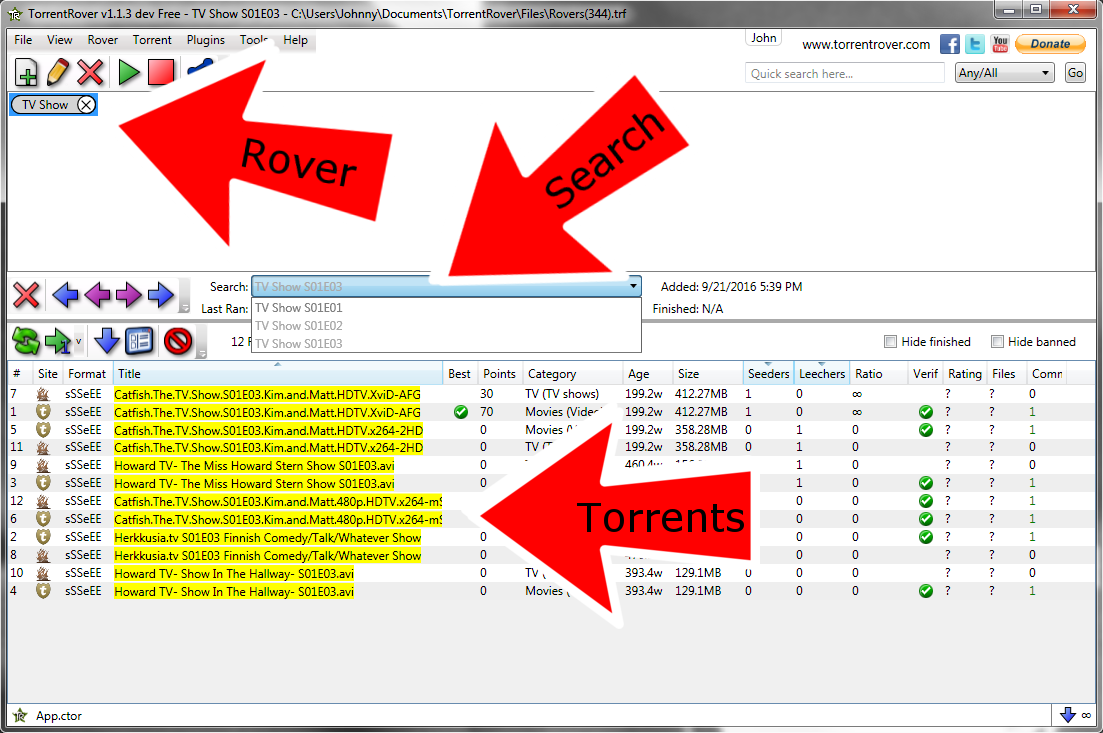Click the purple right arrow icon
This screenshot has width=1103, height=733.
tap(129, 295)
